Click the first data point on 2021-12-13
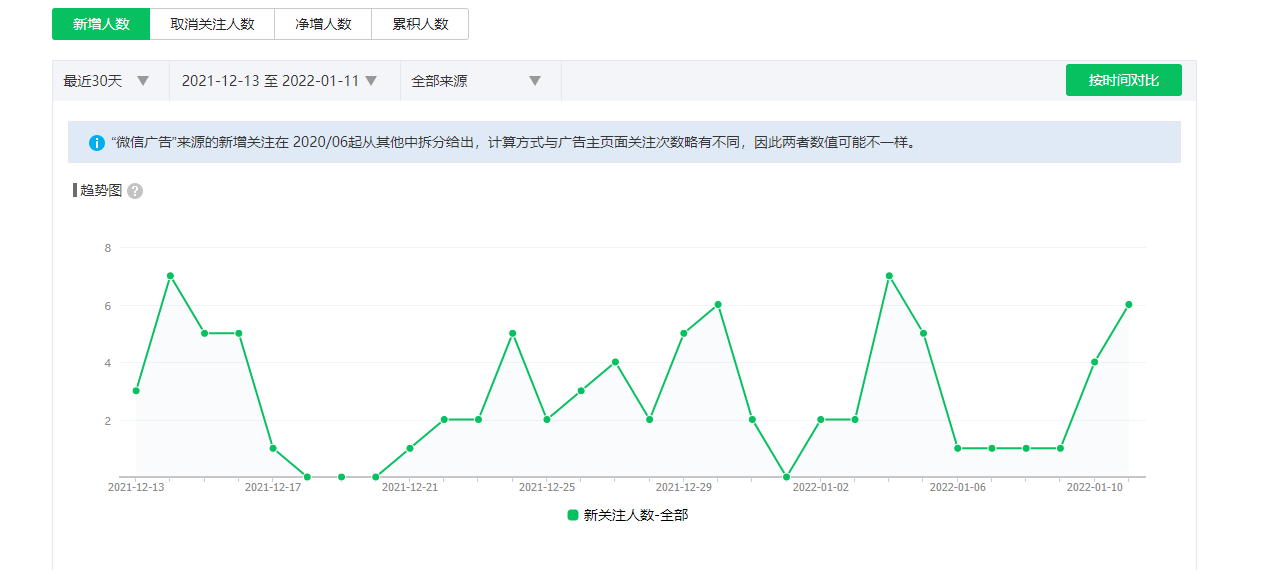The image size is (1262, 570). 136,391
